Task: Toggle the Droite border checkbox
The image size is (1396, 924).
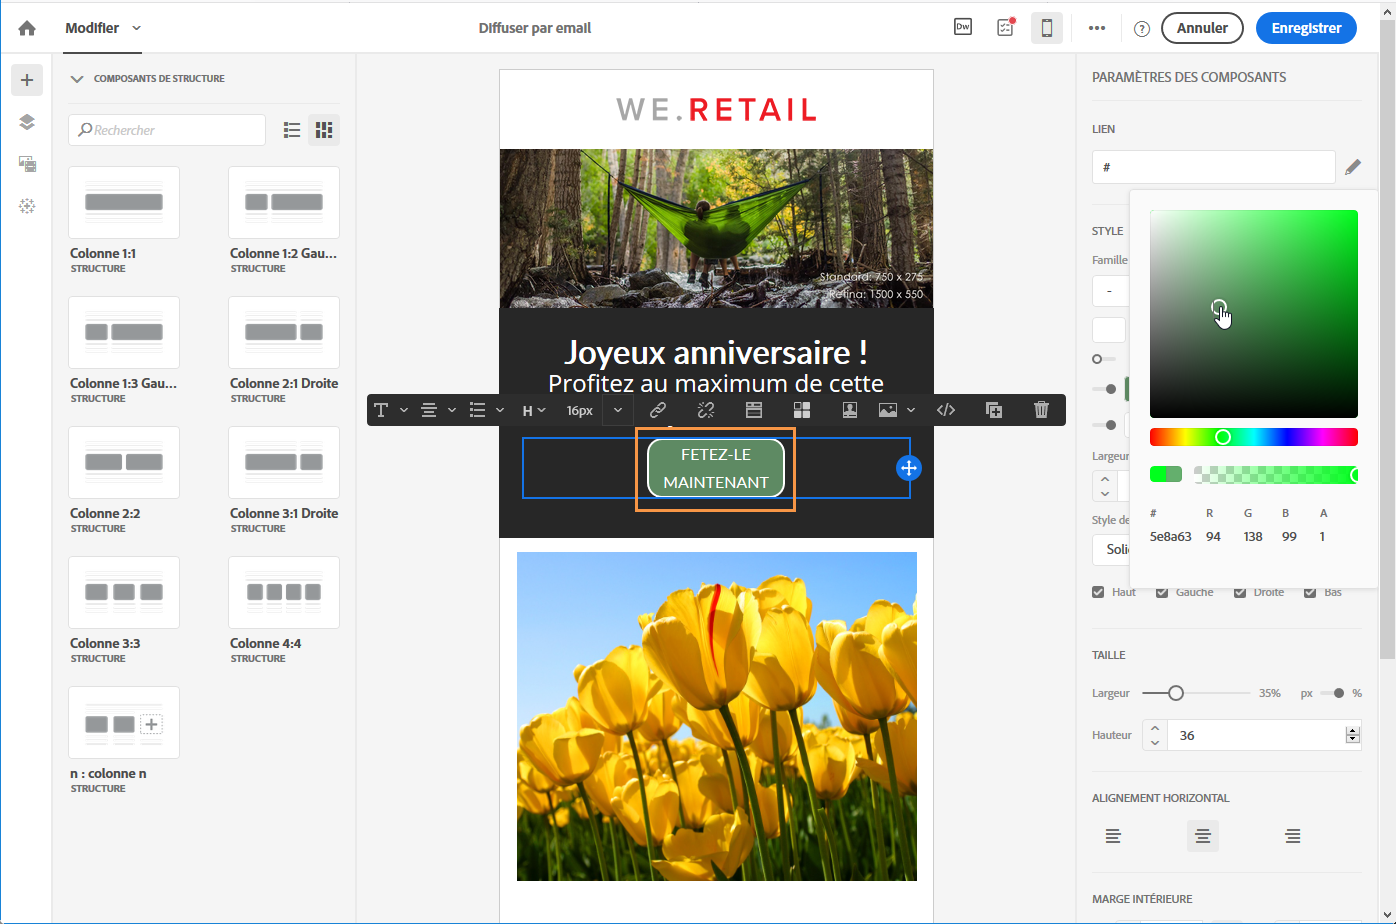Action: (x=1240, y=592)
